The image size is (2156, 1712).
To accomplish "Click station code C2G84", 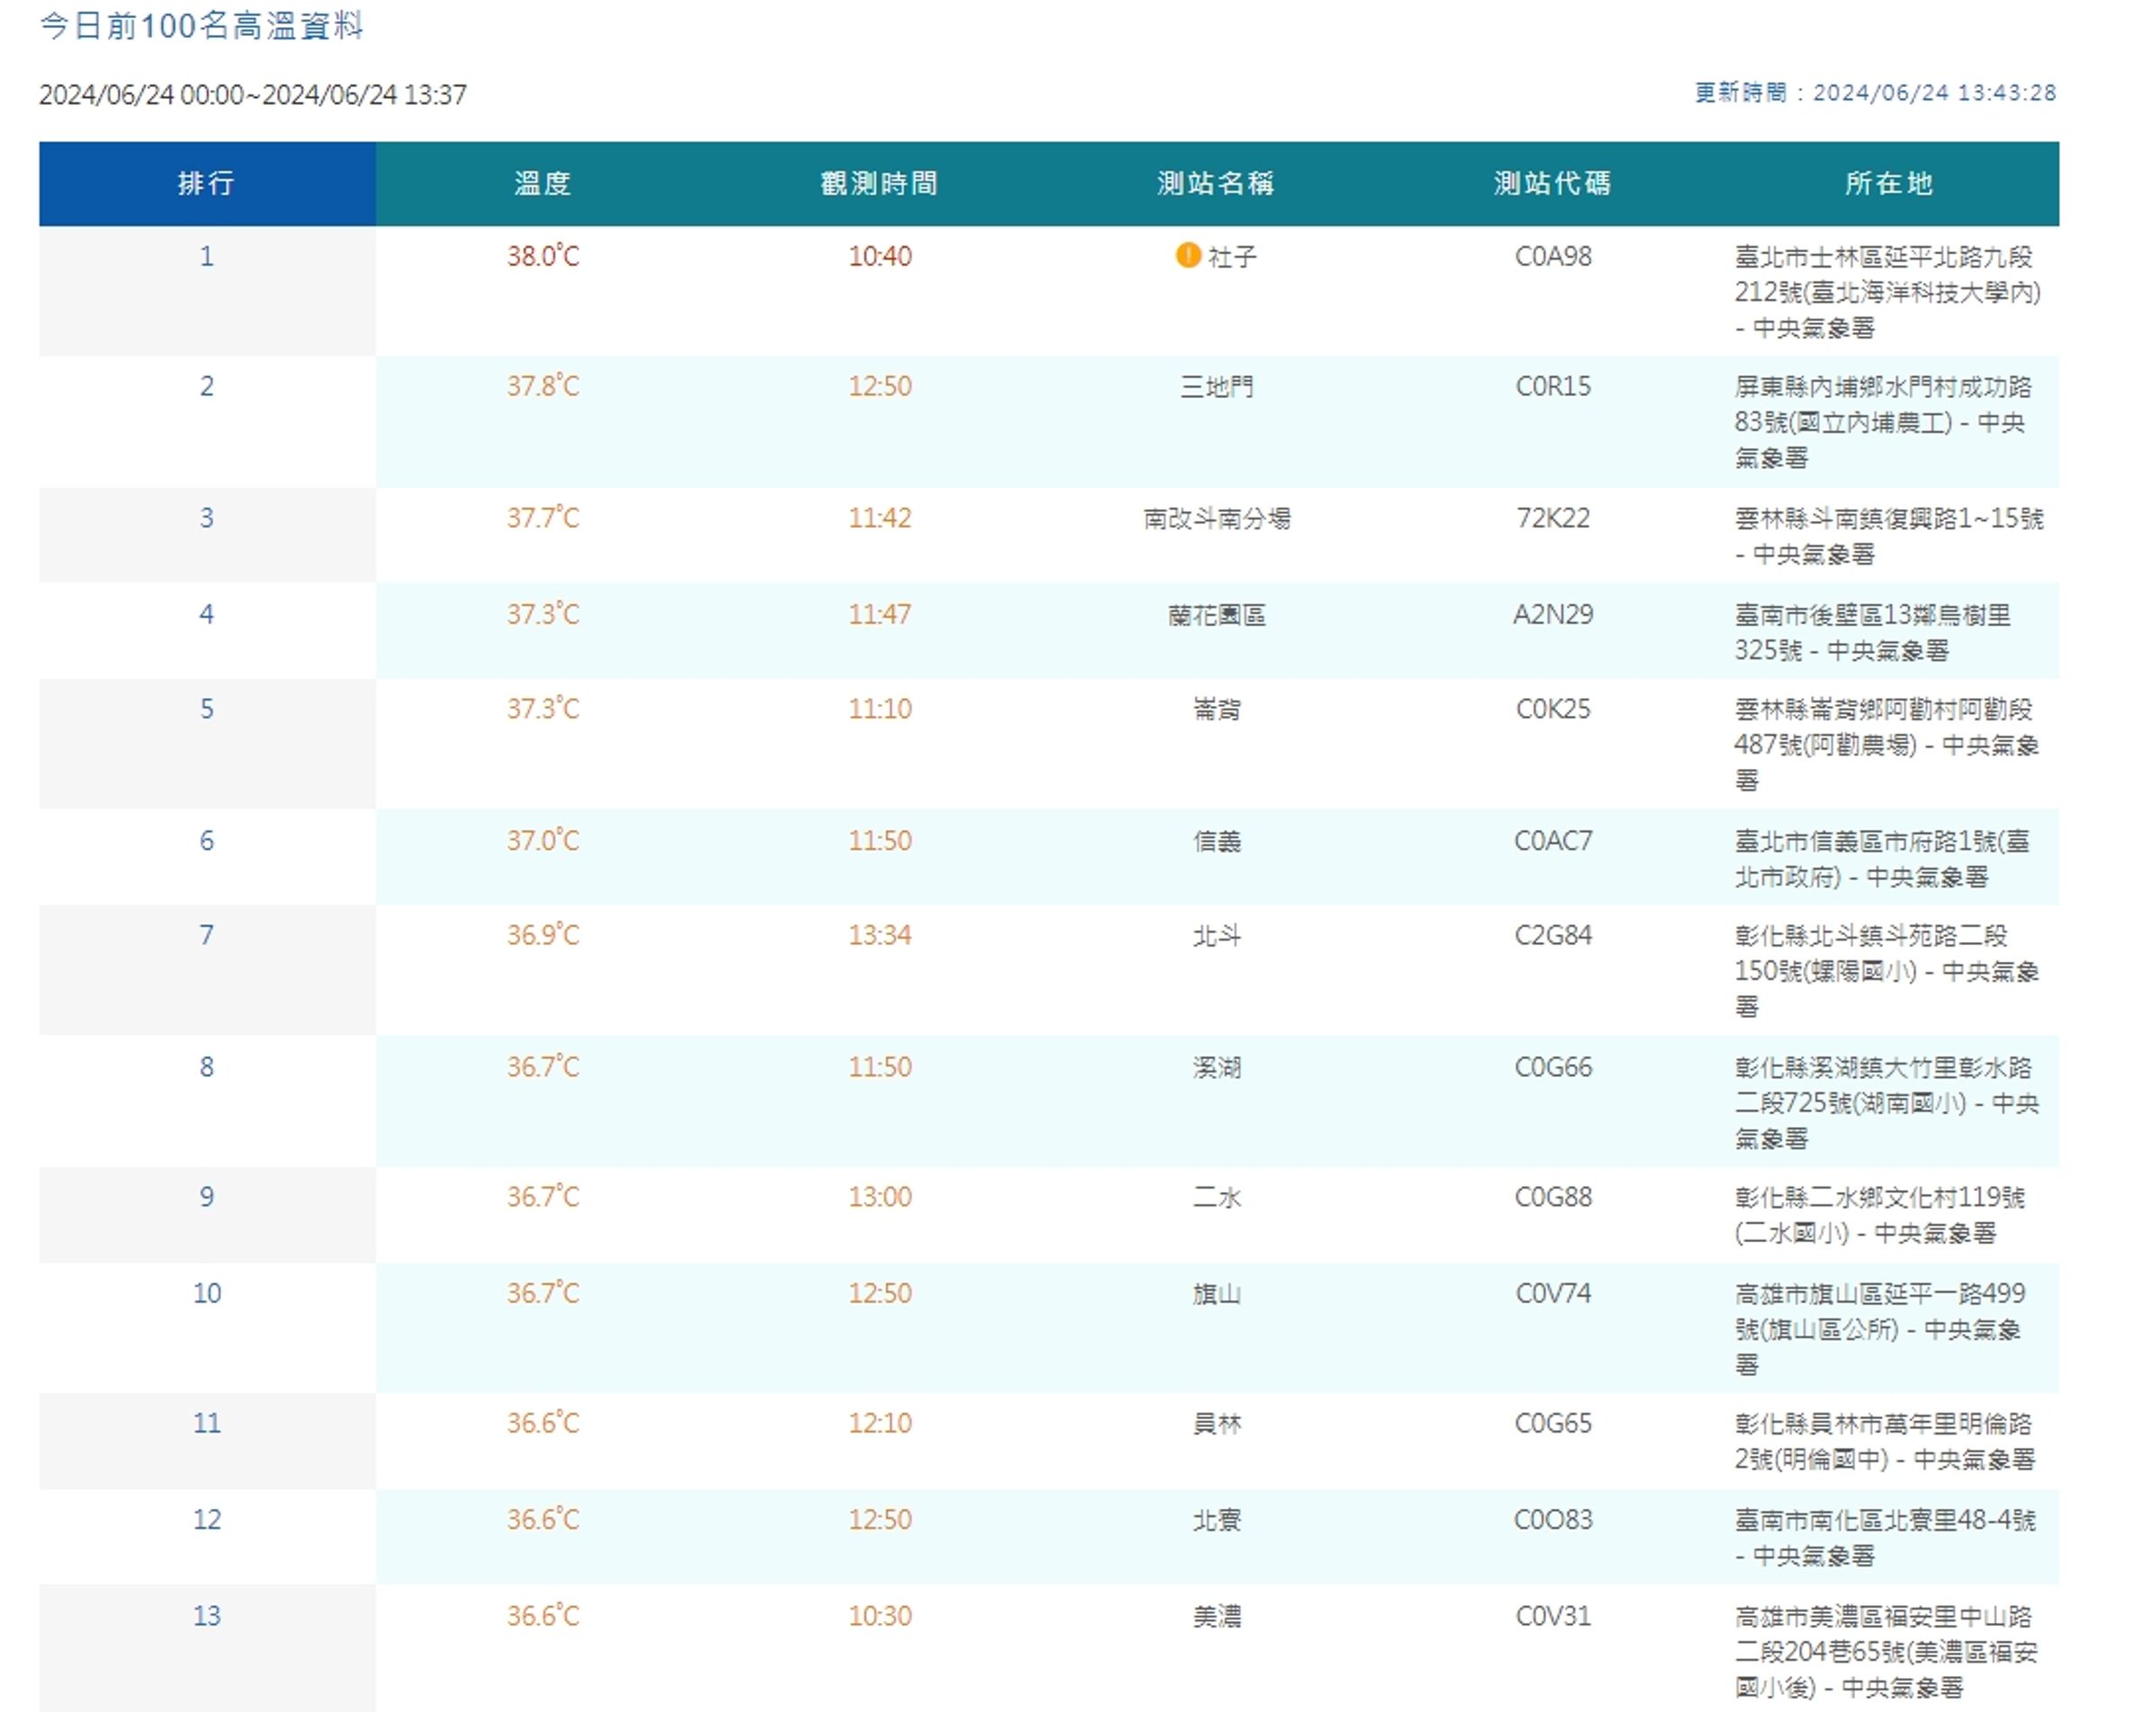I will coord(1552,935).
